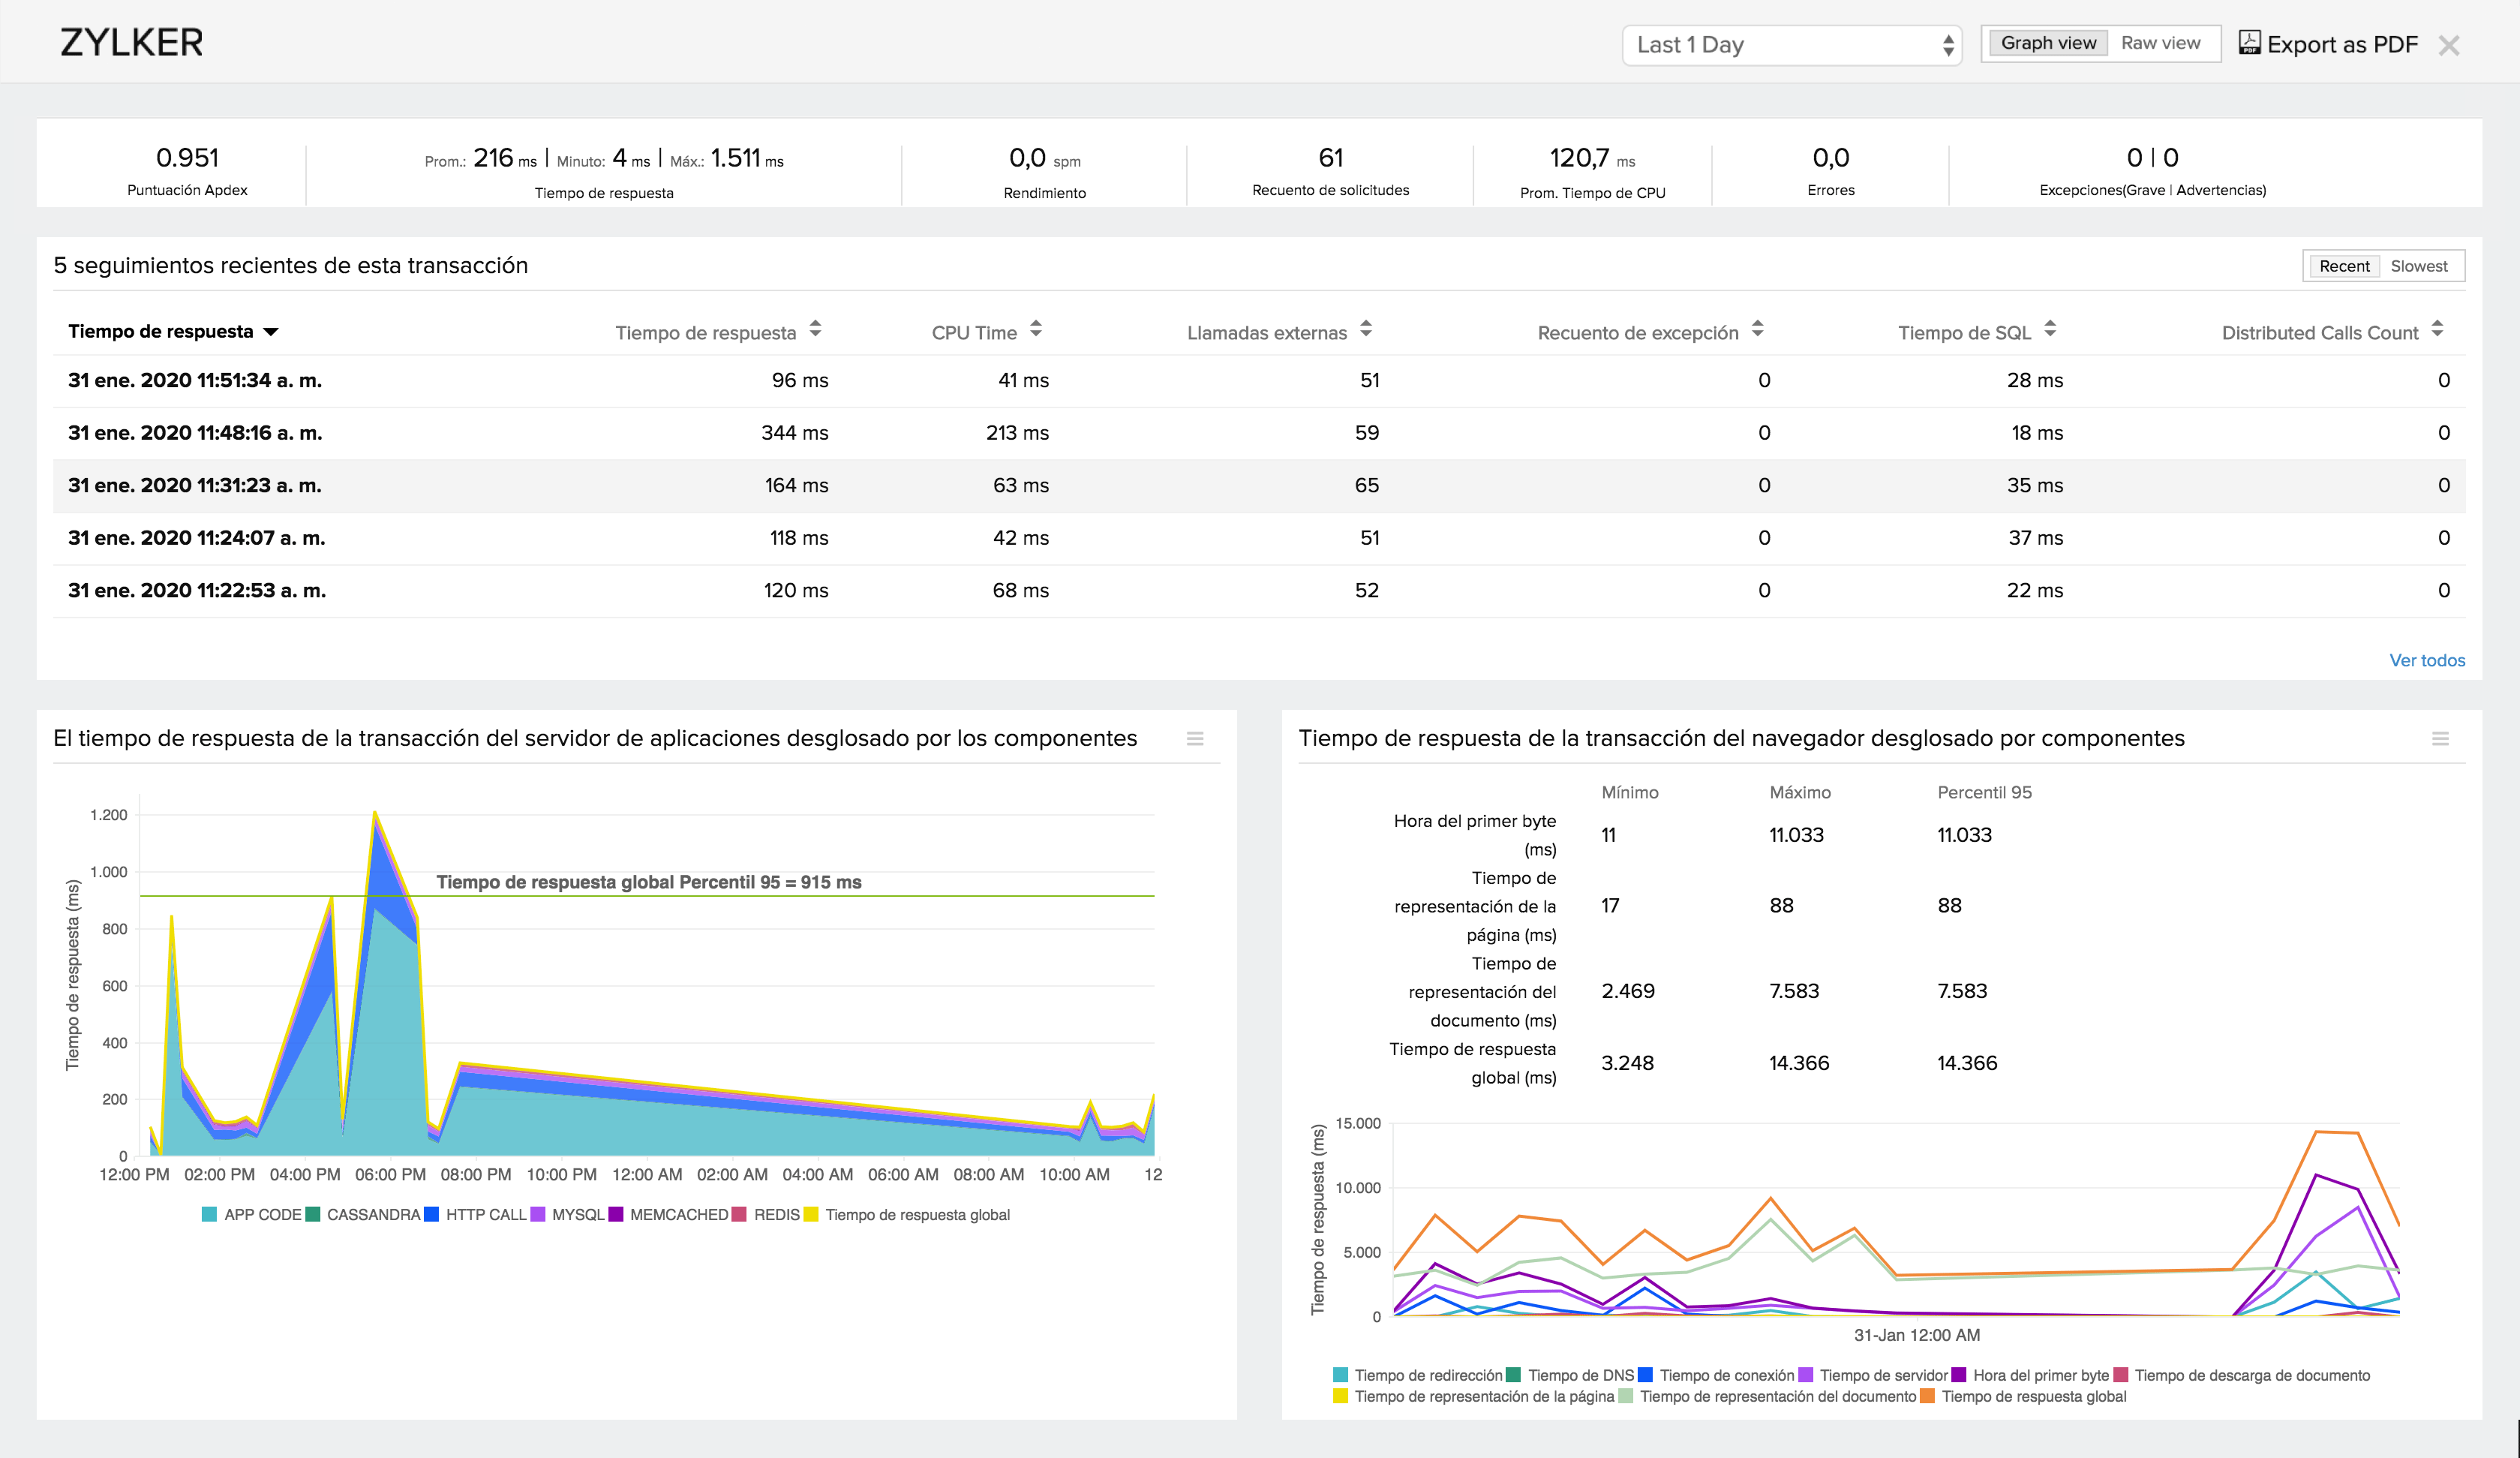The height and width of the screenshot is (1458, 2520).
Task: Click the Export as PDF icon
Action: [x=2249, y=43]
